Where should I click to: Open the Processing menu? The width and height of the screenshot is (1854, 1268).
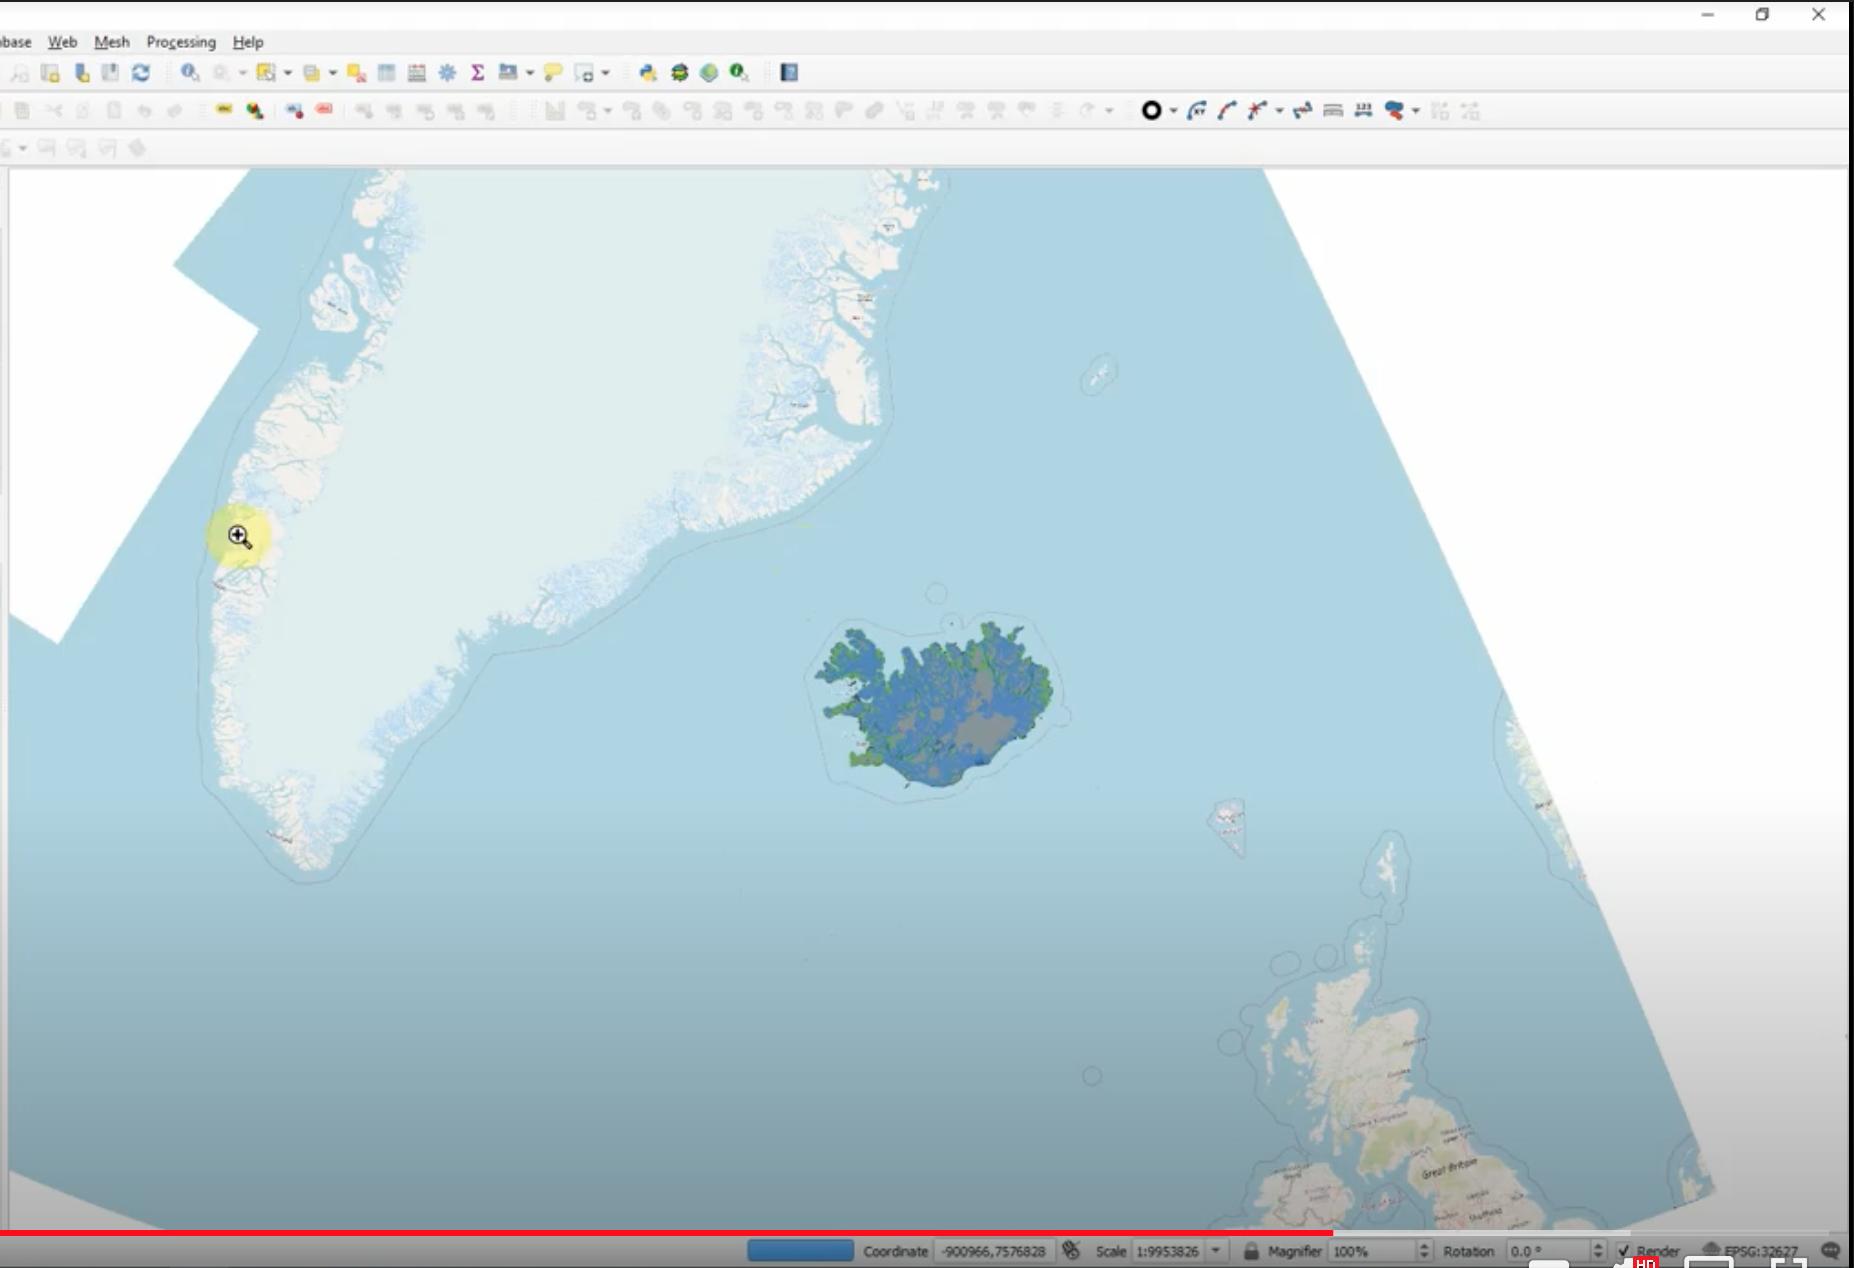click(x=181, y=42)
